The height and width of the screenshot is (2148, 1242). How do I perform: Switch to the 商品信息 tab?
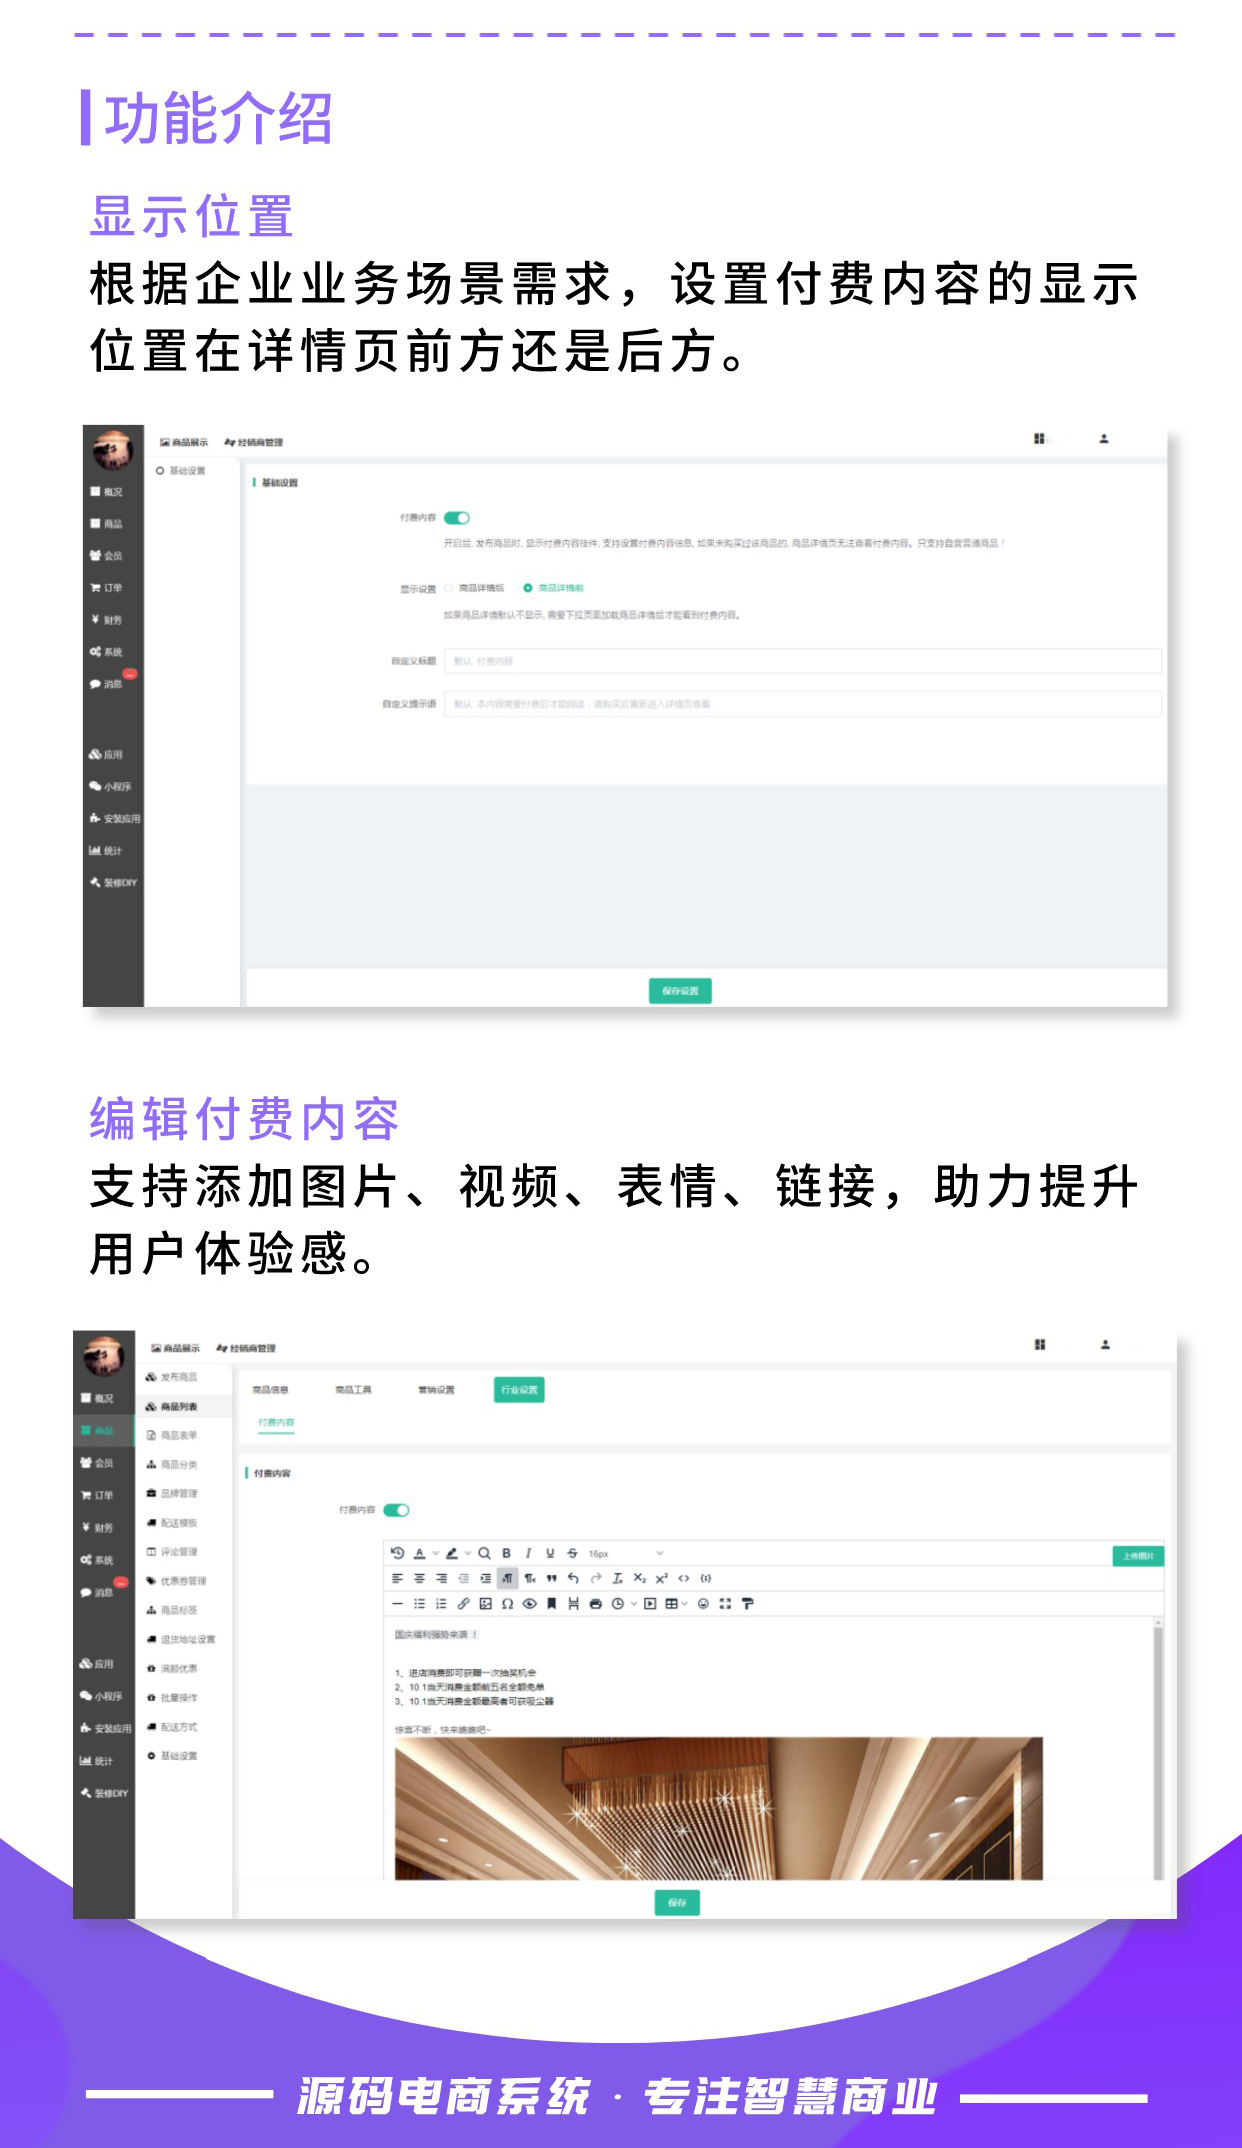click(x=270, y=1390)
